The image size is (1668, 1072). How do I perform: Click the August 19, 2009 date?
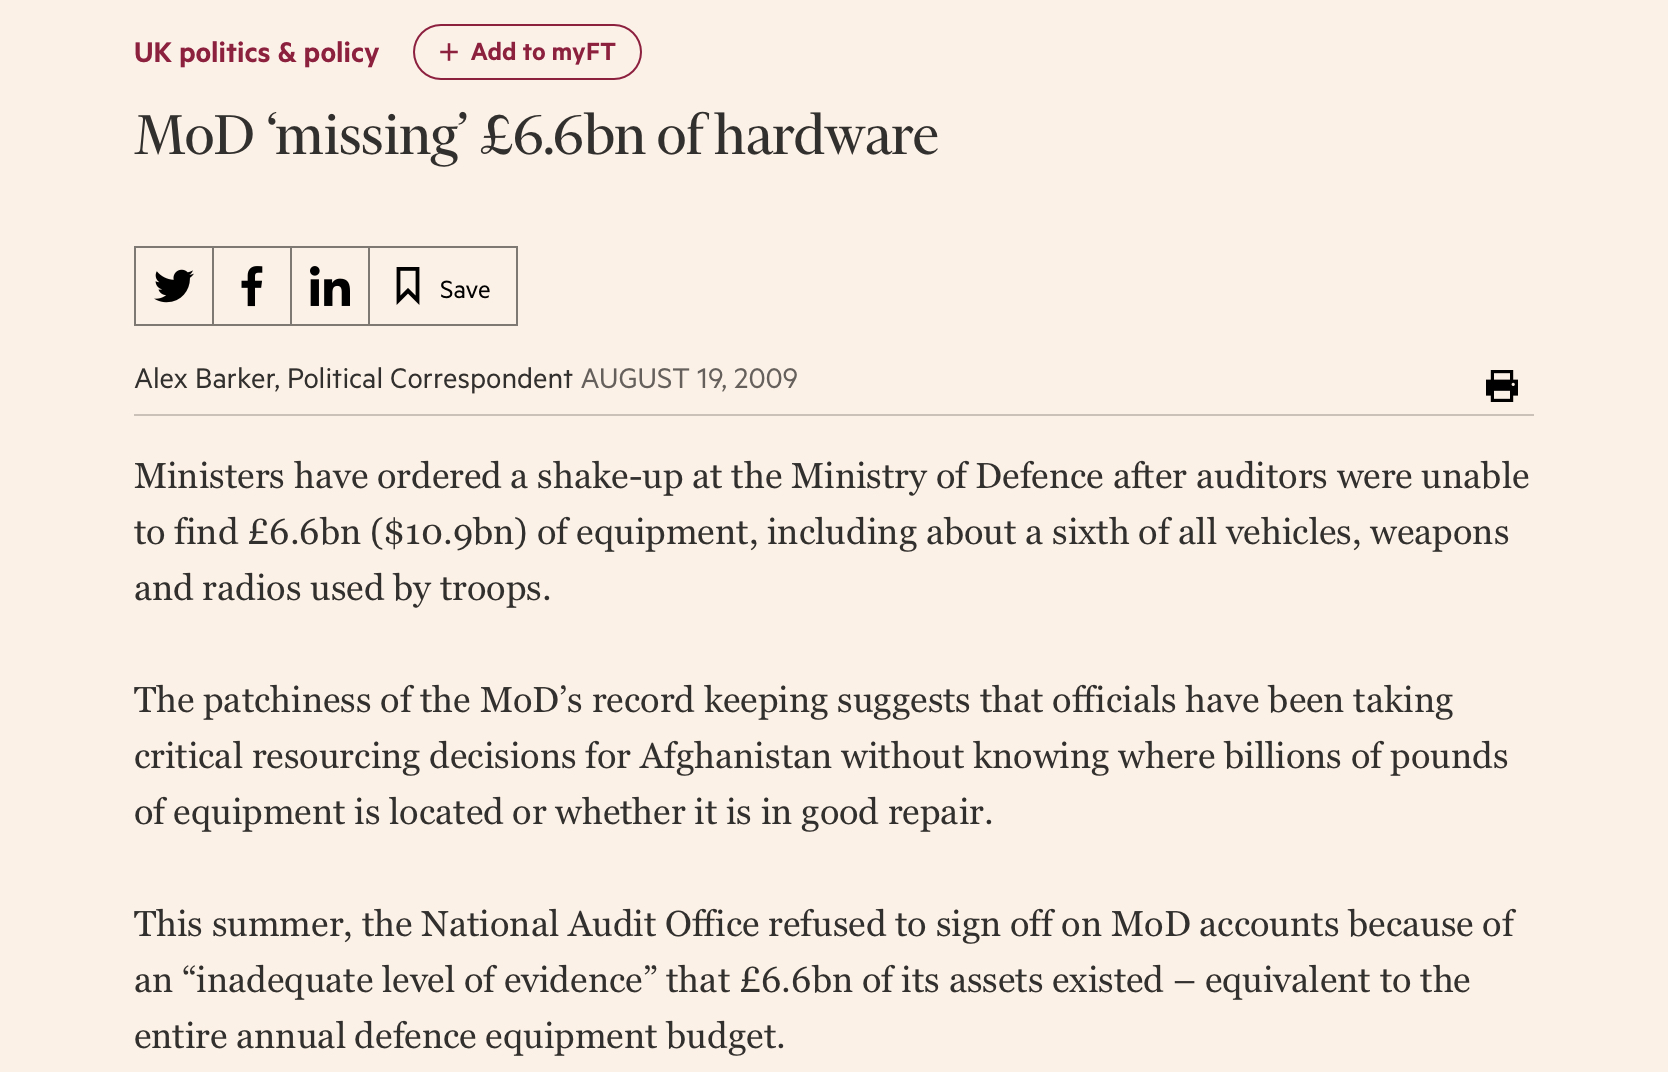point(689,379)
